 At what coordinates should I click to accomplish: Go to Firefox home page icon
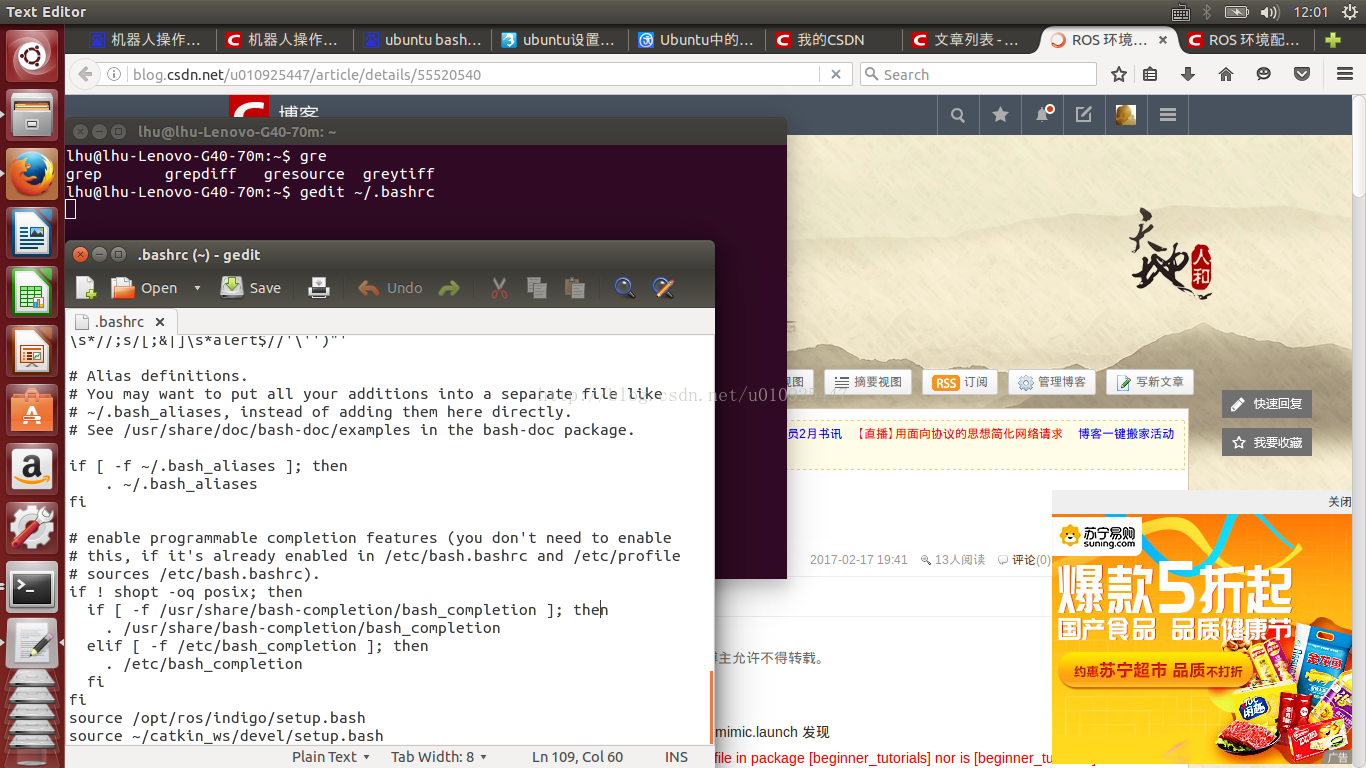[1226, 74]
